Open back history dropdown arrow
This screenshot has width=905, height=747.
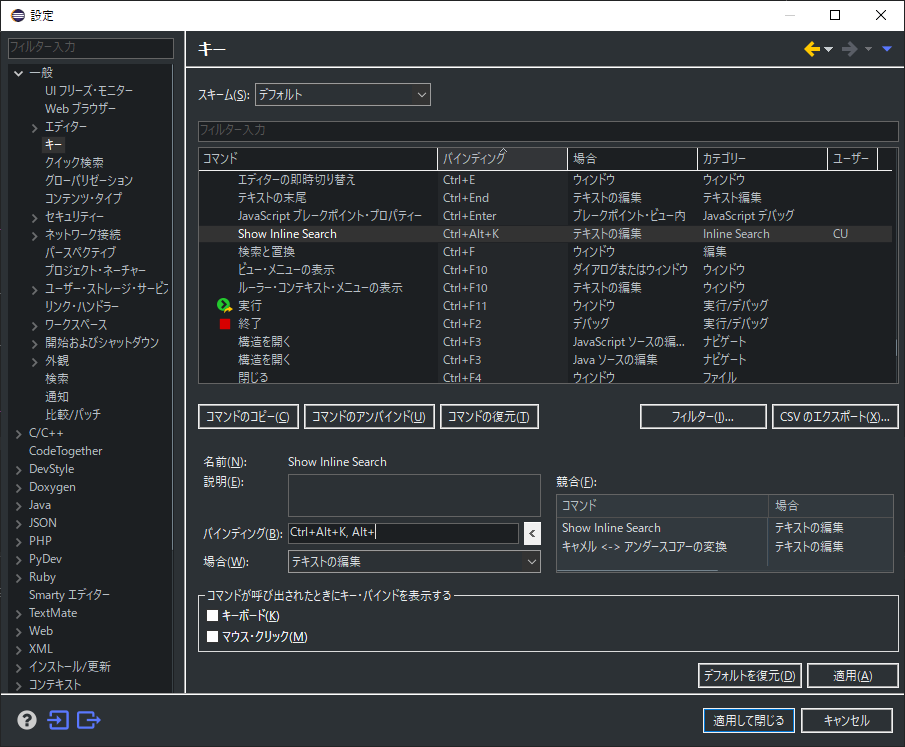828,50
